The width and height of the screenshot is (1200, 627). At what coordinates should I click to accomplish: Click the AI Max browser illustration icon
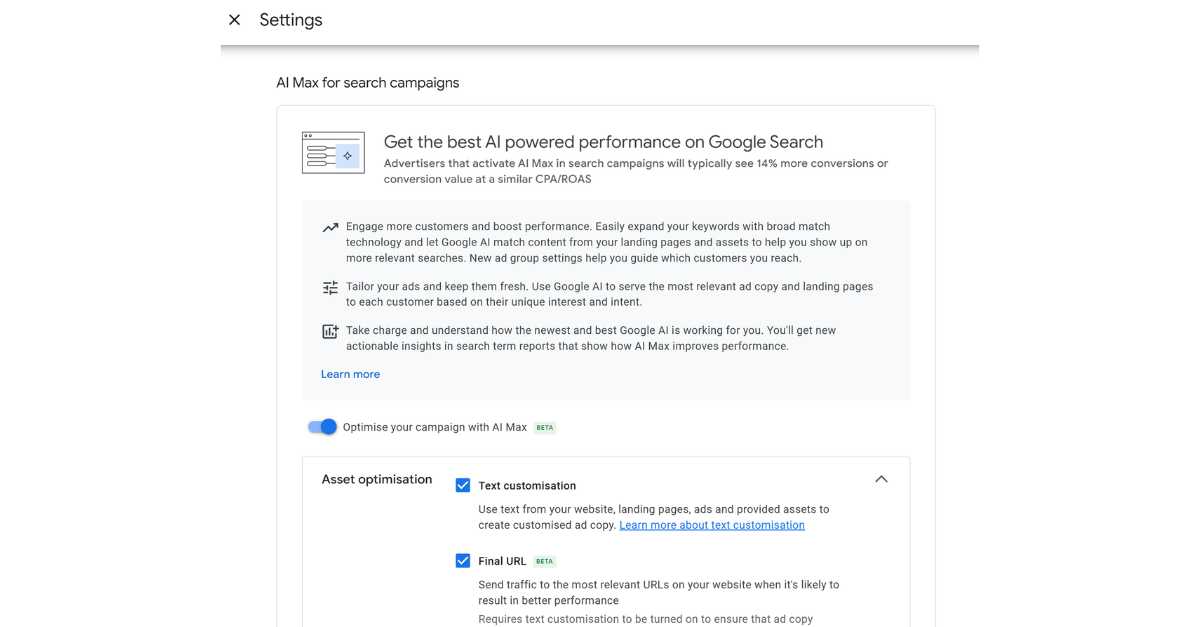[333, 153]
